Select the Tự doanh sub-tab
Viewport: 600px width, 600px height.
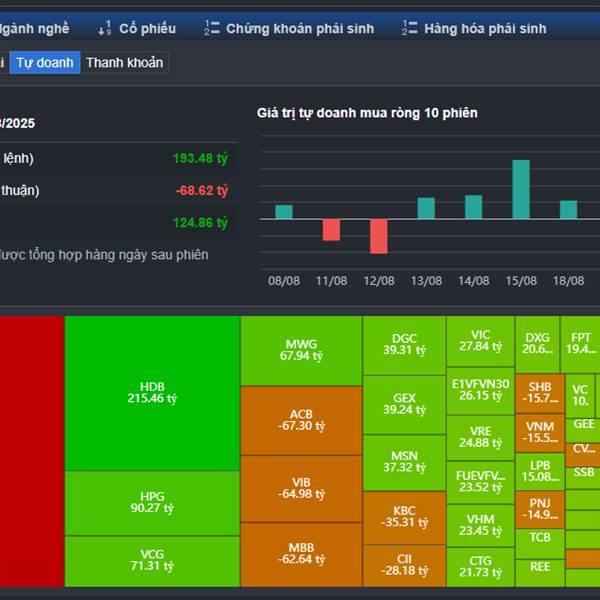[45, 62]
